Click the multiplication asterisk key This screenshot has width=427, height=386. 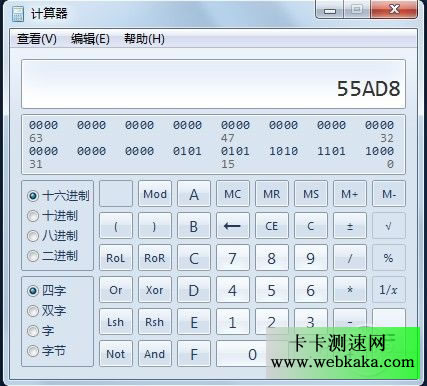350,290
